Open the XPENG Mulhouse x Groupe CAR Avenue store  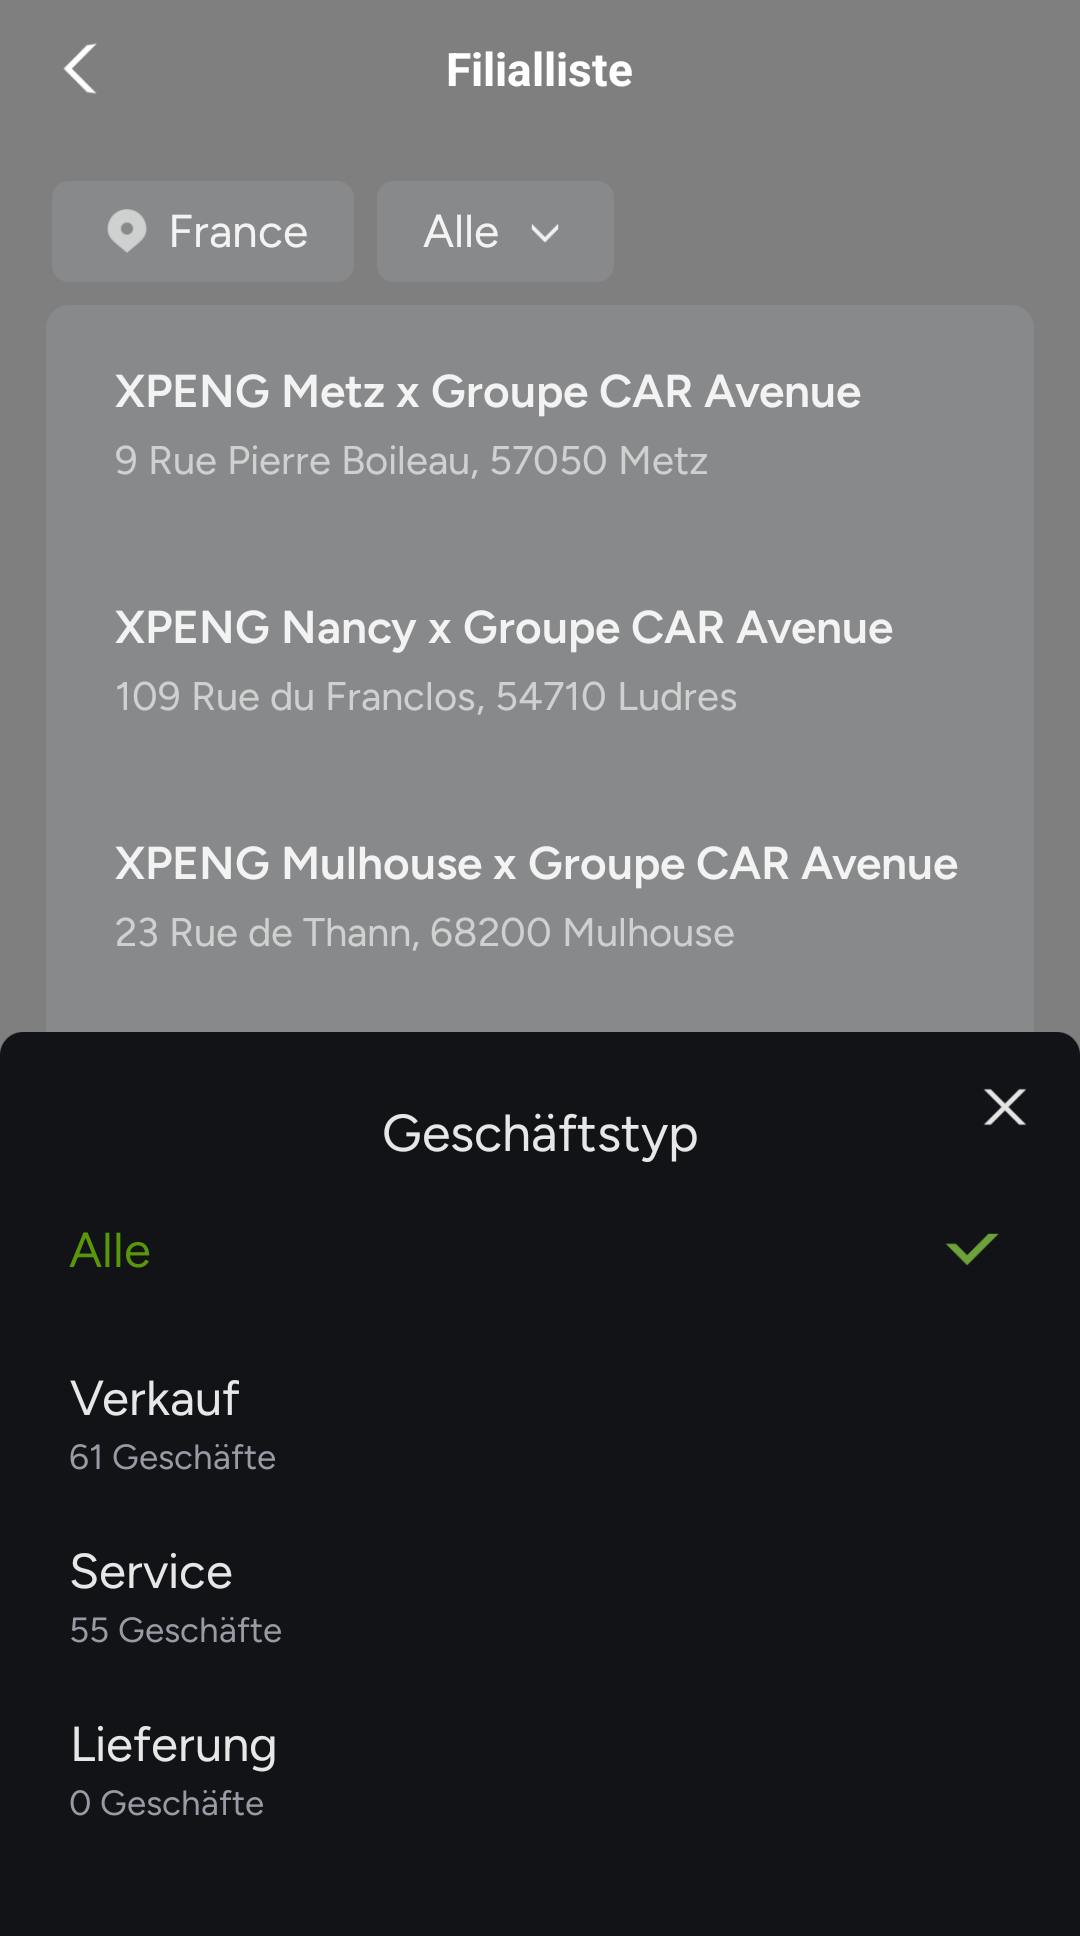pos(536,863)
